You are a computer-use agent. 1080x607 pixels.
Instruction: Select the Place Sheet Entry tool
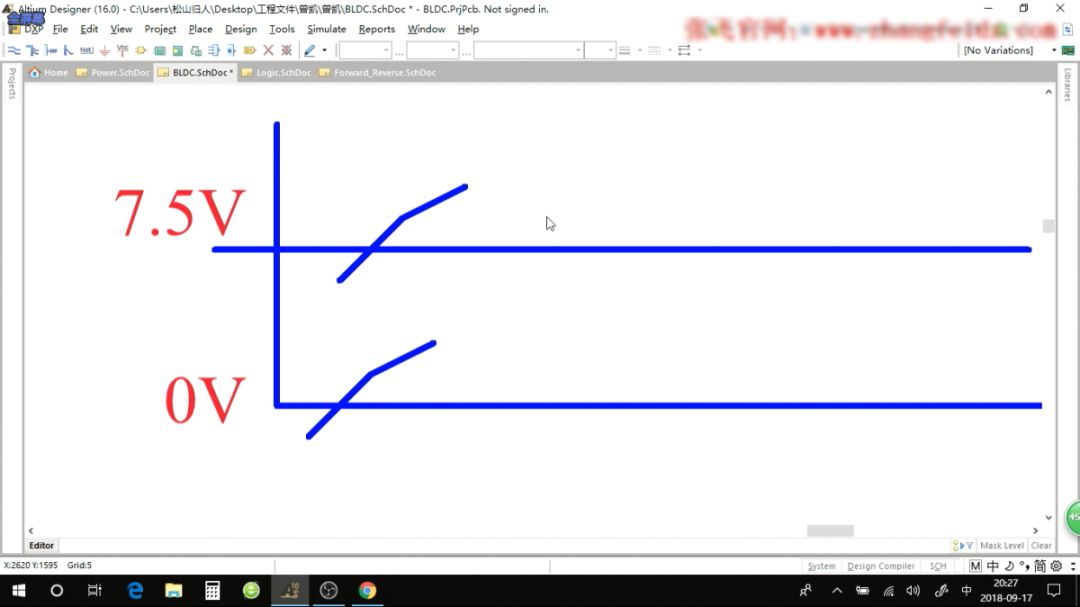(x=178, y=50)
